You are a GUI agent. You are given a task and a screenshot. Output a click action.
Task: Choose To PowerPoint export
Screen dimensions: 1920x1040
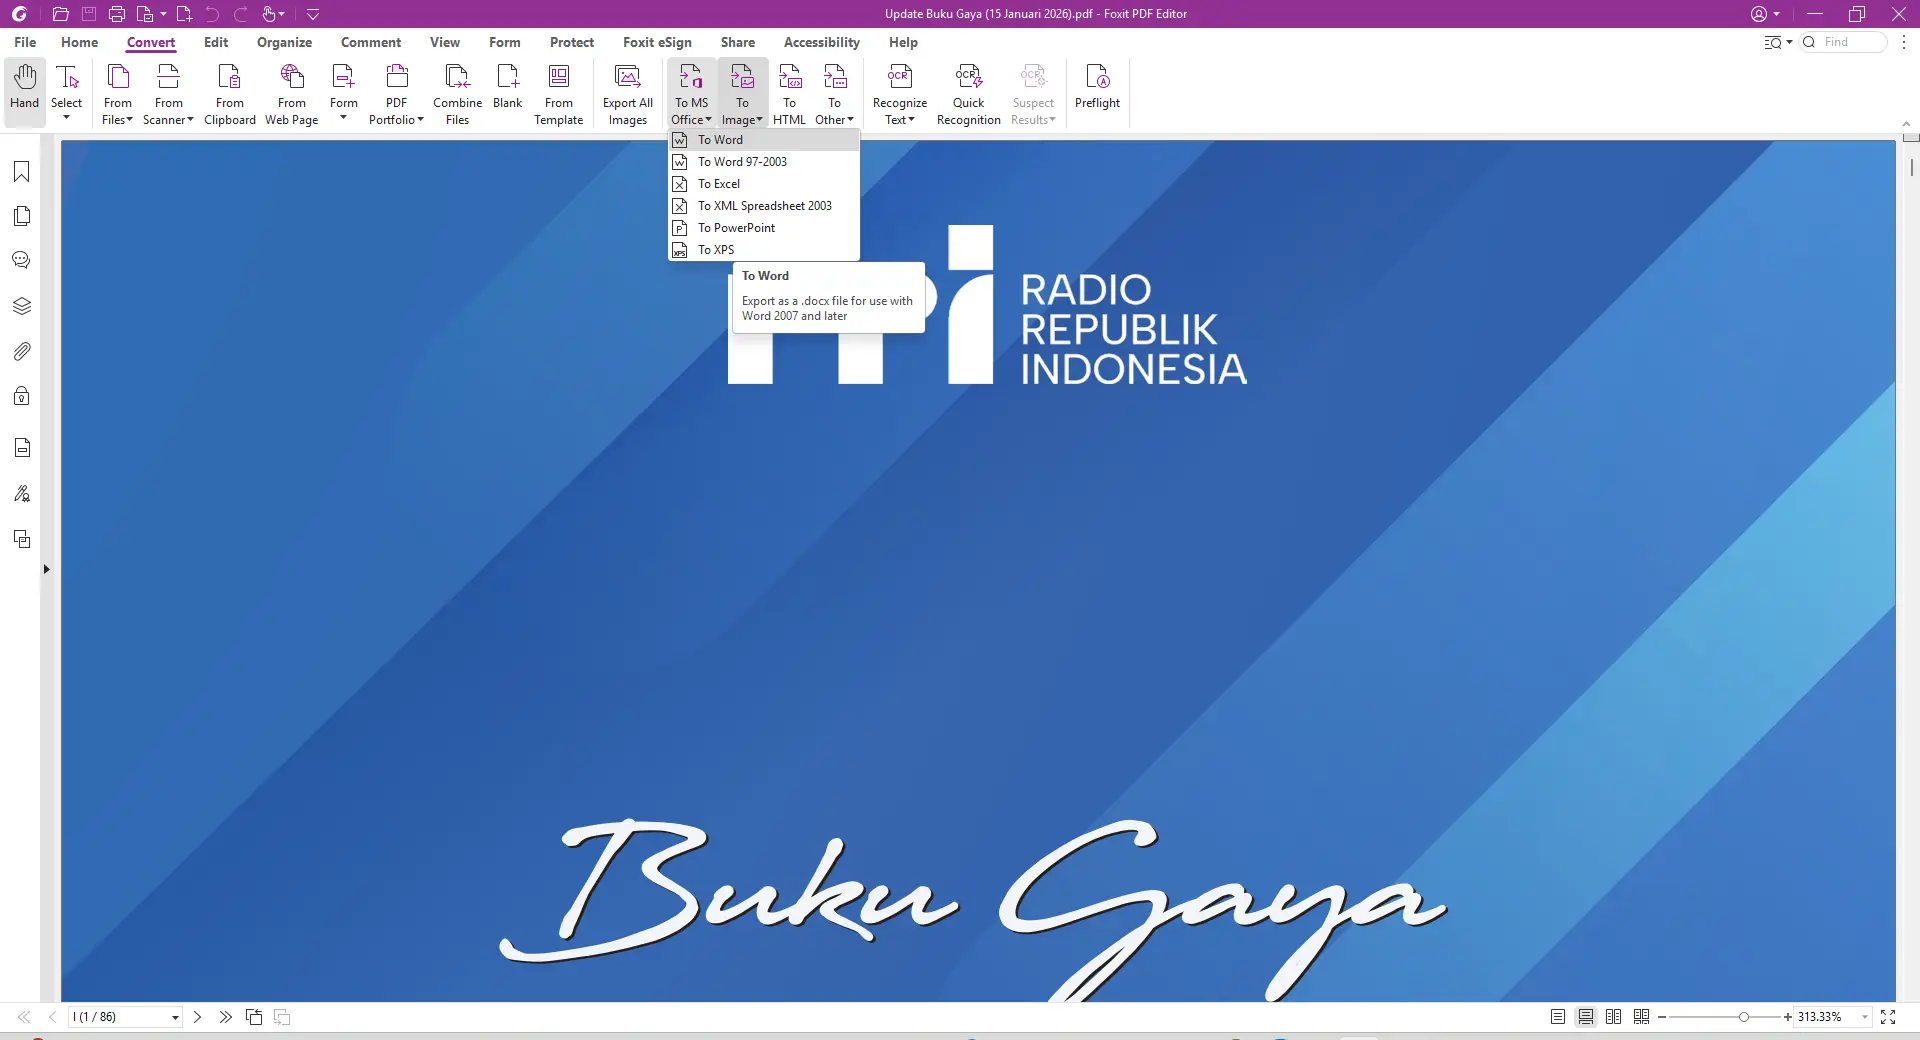point(764,228)
